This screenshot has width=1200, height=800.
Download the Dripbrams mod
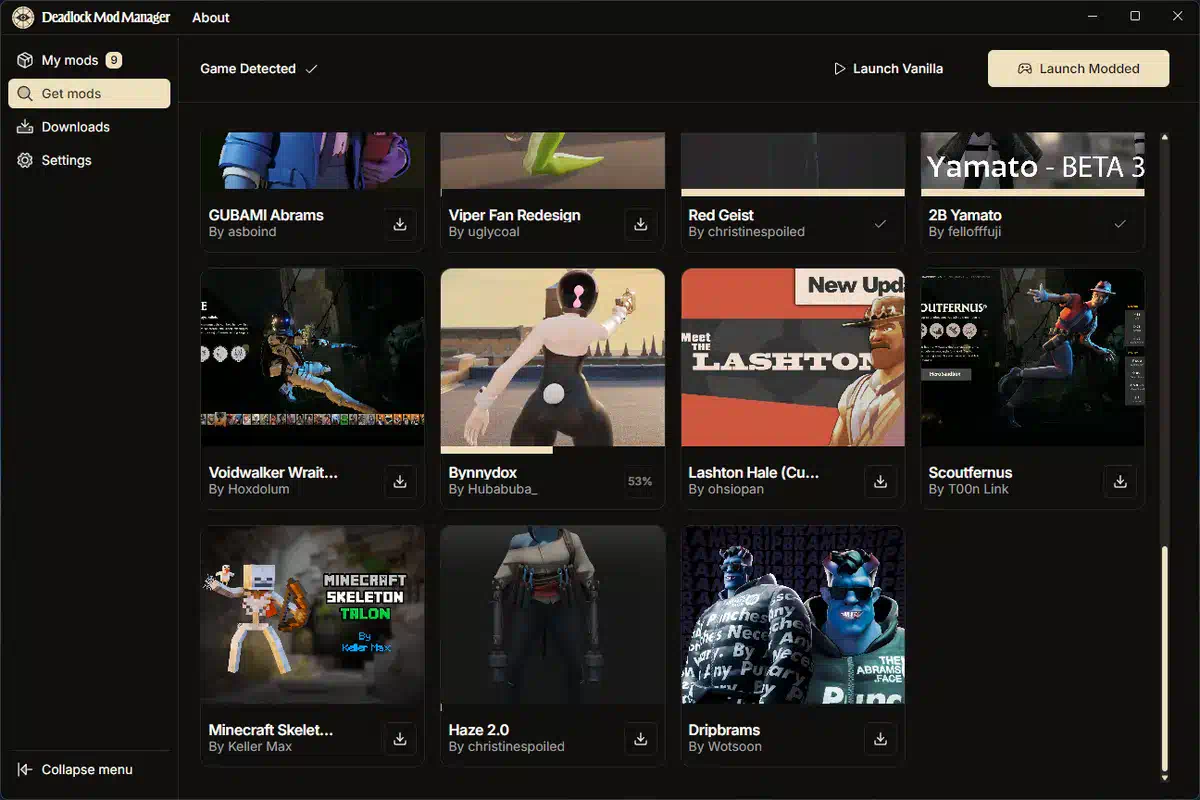(x=880, y=739)
